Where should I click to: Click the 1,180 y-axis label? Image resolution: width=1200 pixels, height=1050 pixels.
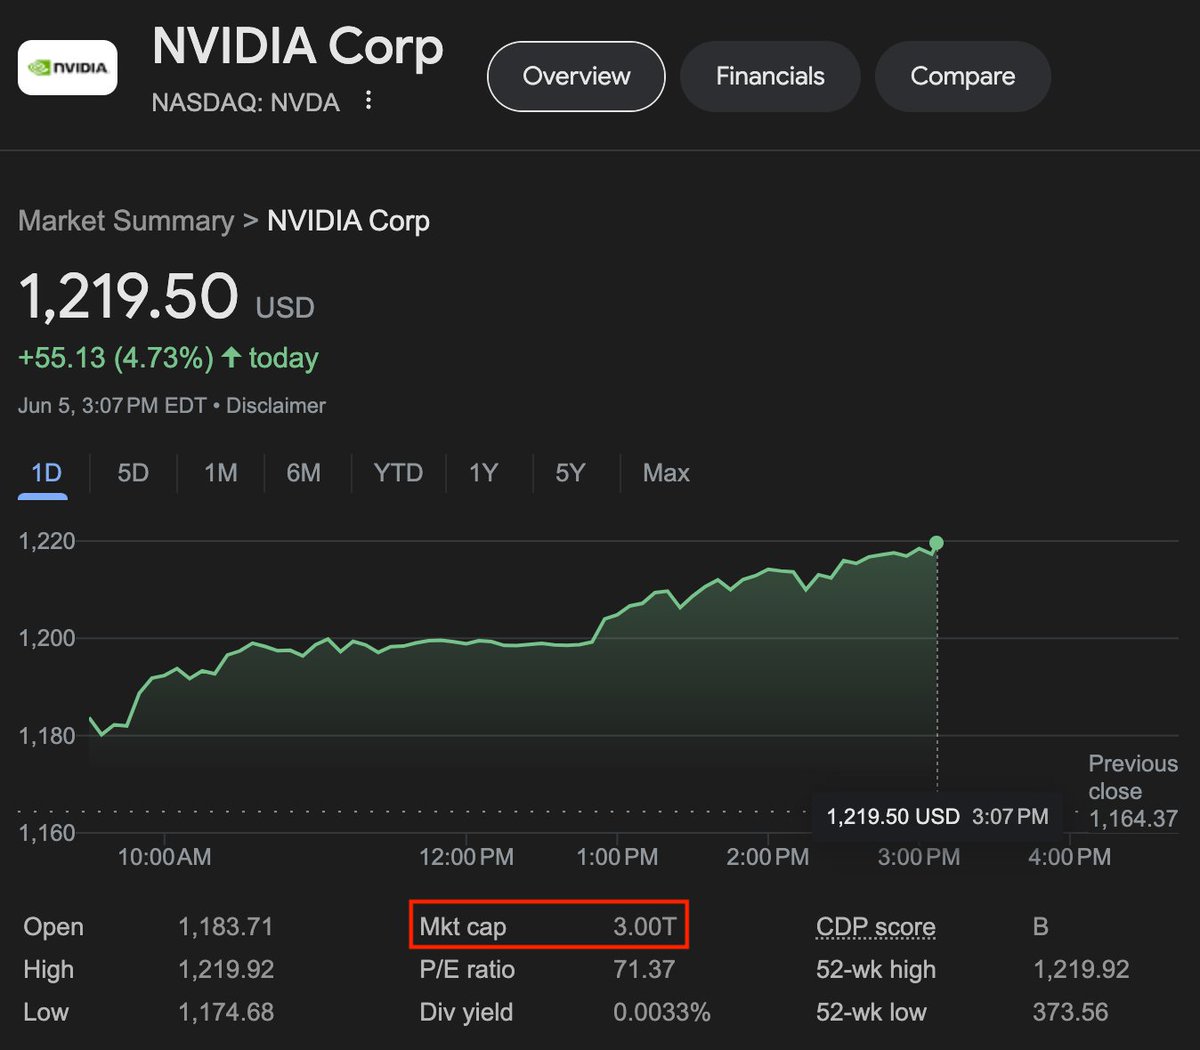pos(47,736)
